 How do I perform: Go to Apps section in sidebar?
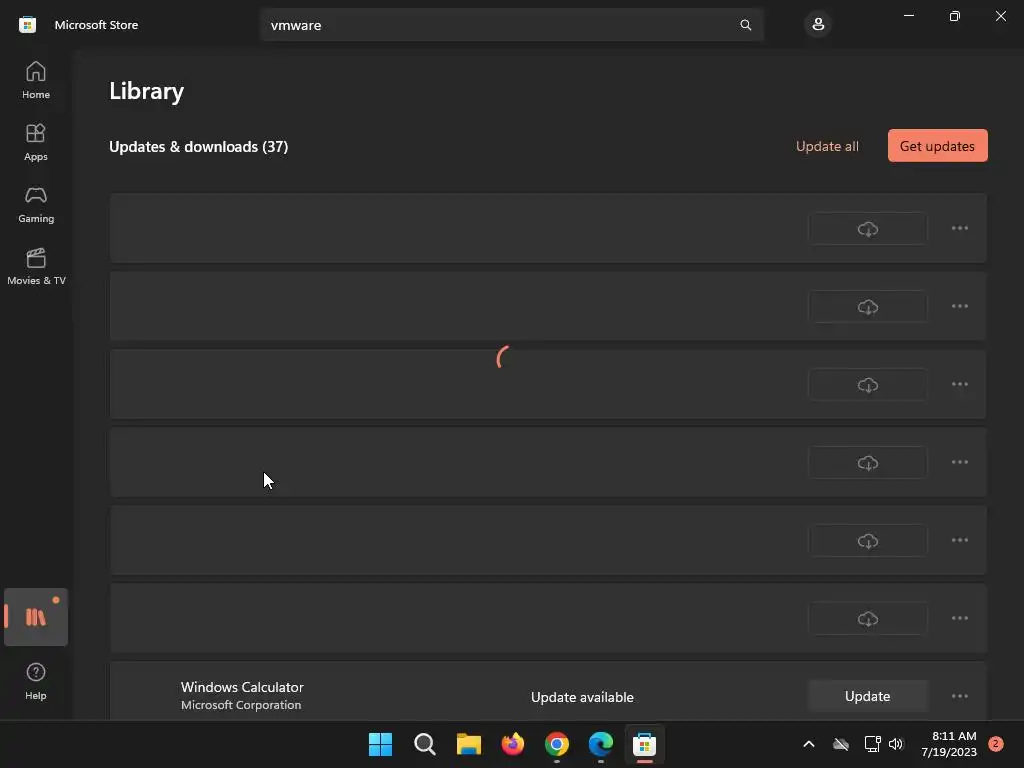(36, 142)
